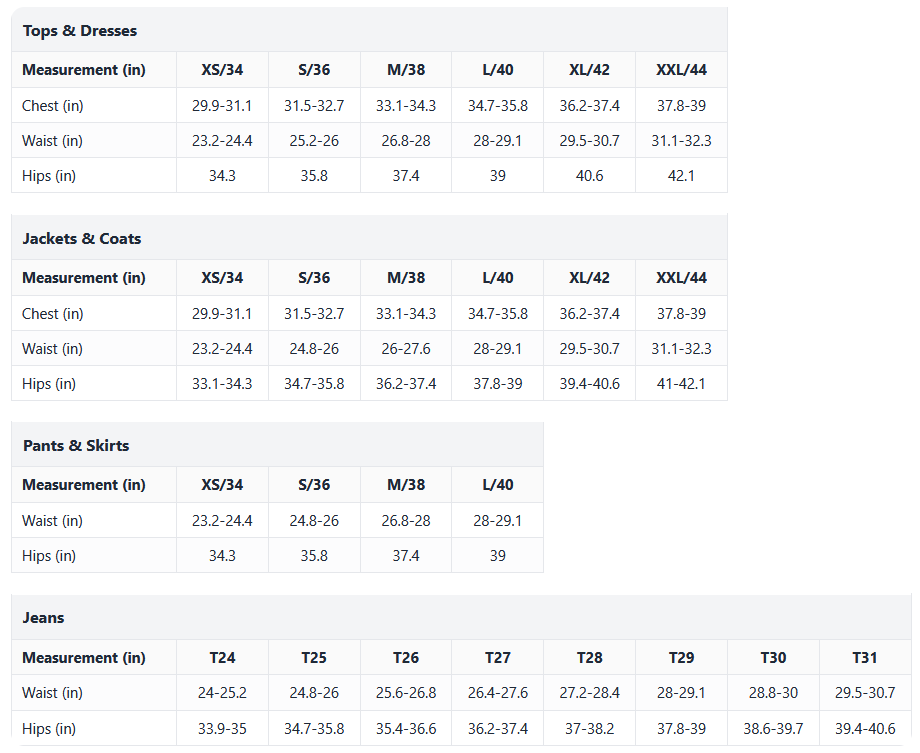This screenshot has width=920, height=753.
Task: Select the XXL/44 header under Jackets & Coats
Action: pyautogui.click(x=681, y=277)
